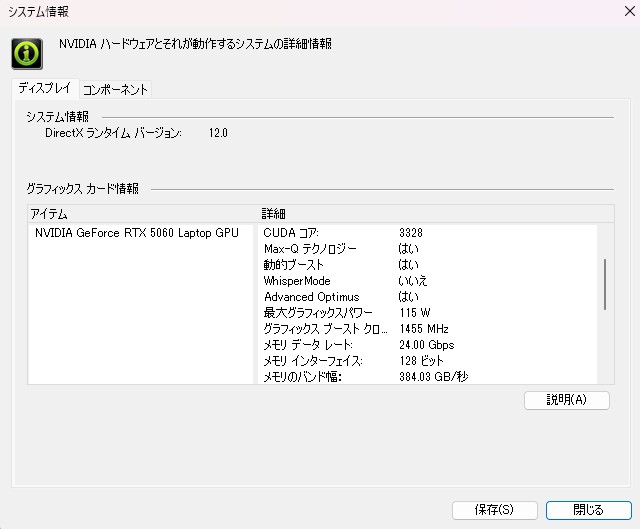Select the メモリ インターフェイス label
Screen dimensions: 640x529
tap(313, 361)
